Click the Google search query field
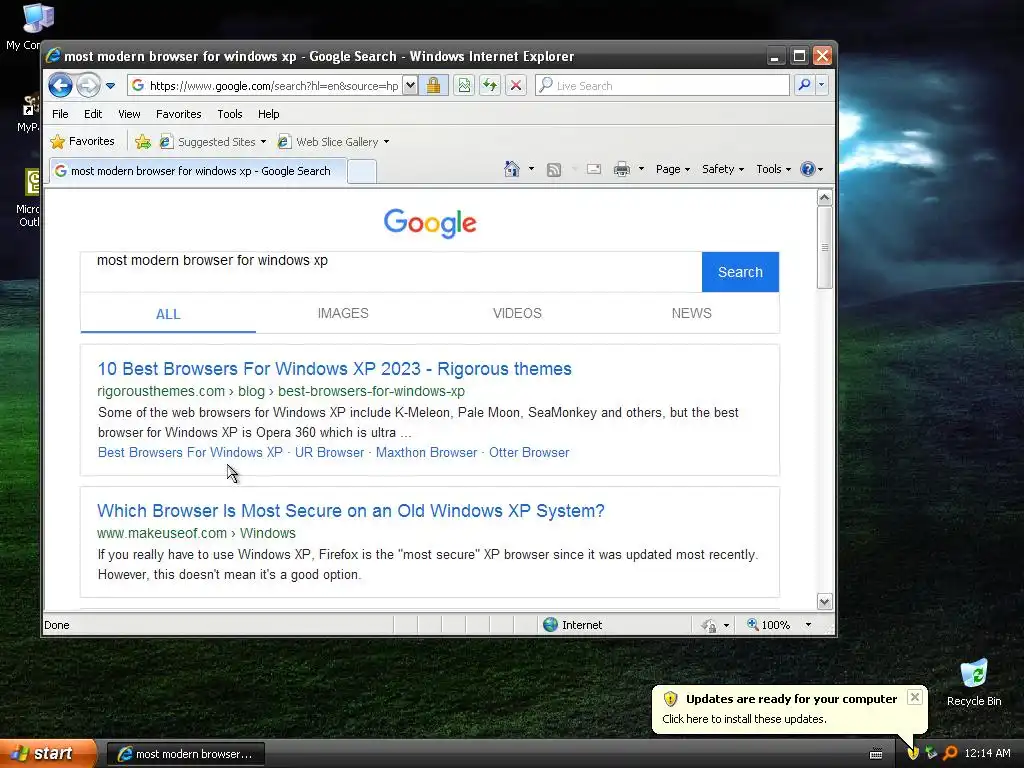 point(391,272)
